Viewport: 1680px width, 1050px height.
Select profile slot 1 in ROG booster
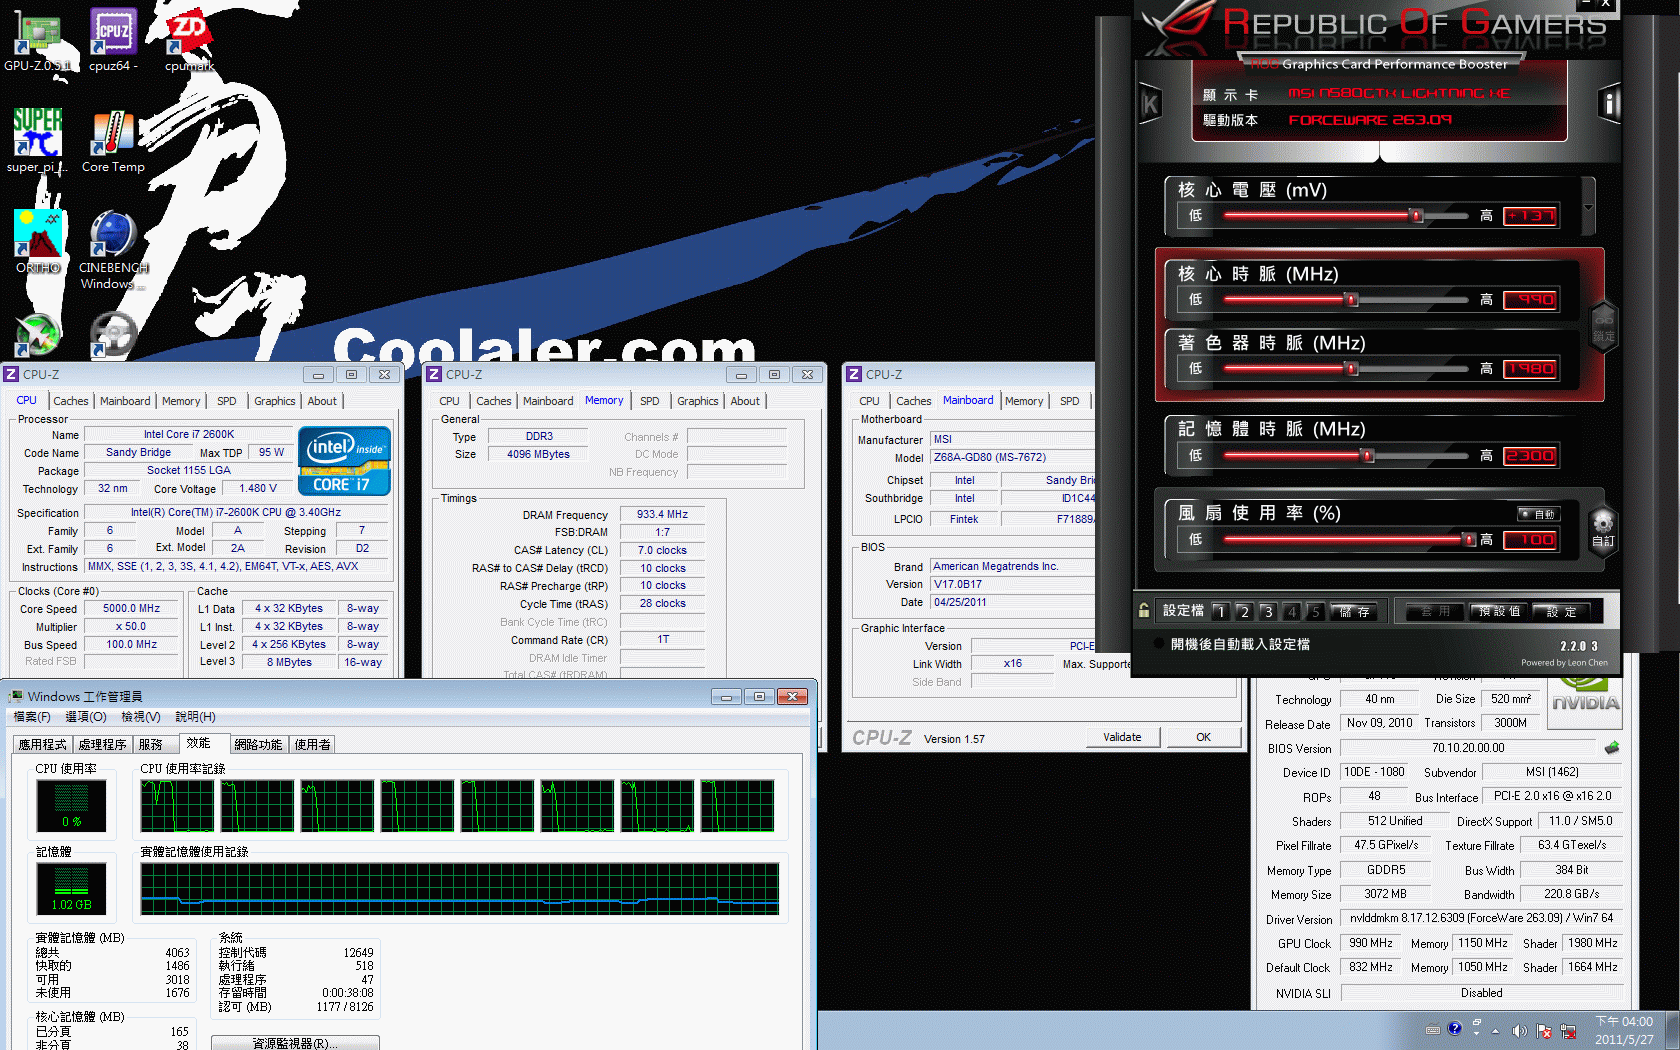click(x=1220, y=611)
